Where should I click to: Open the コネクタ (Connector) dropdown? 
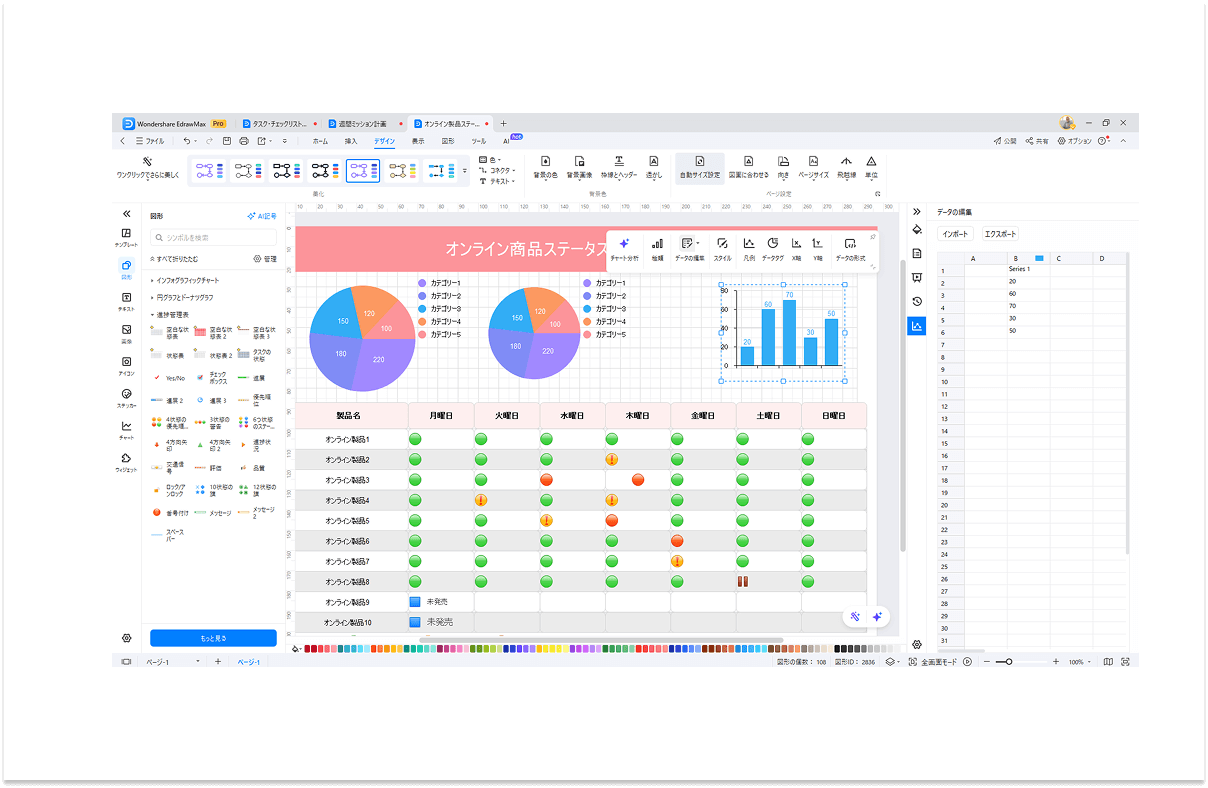tap(497, 170)
